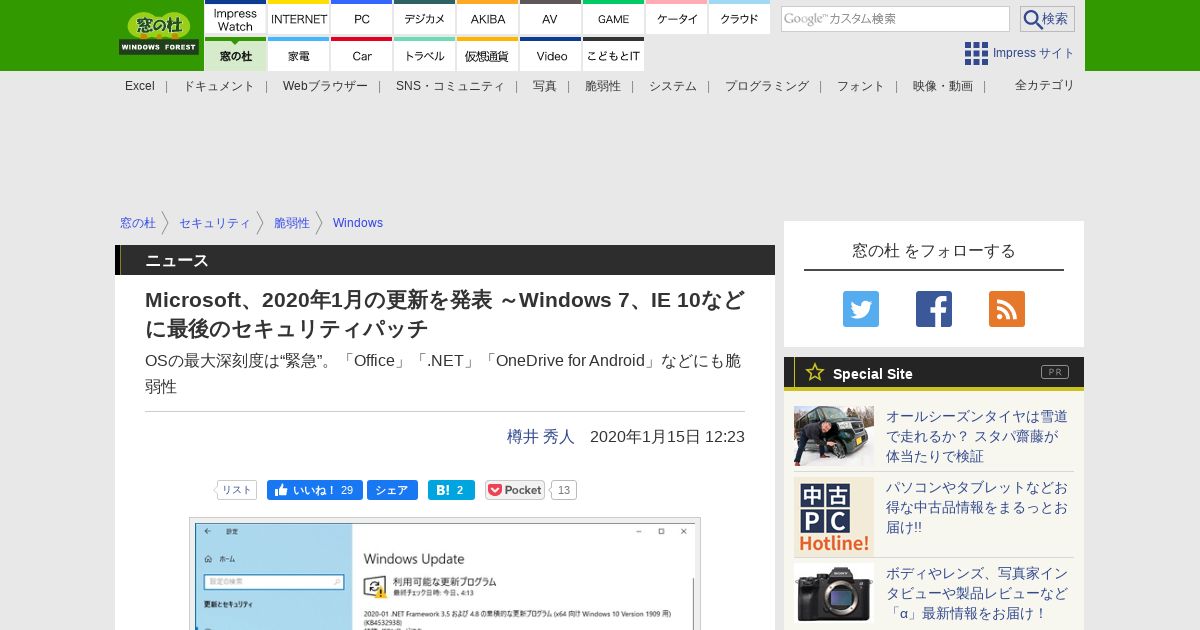Open the INTERNET tab

click(299, 19)
